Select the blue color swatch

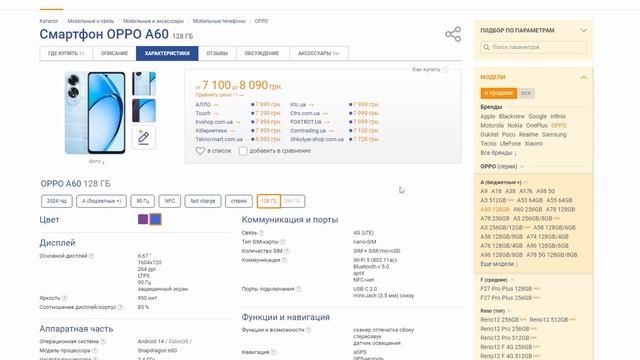point(156,219)
